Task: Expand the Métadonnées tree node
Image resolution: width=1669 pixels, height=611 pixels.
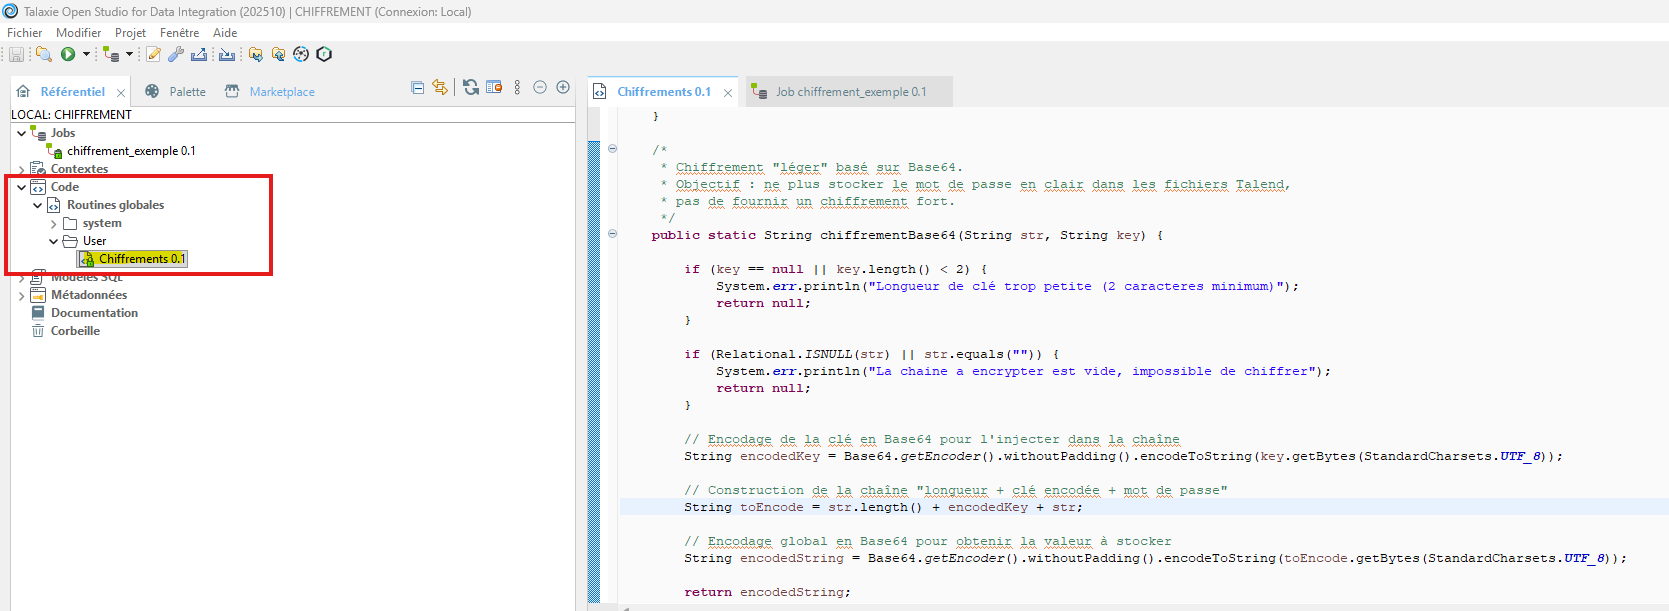Action: click(x=21, y=295)
